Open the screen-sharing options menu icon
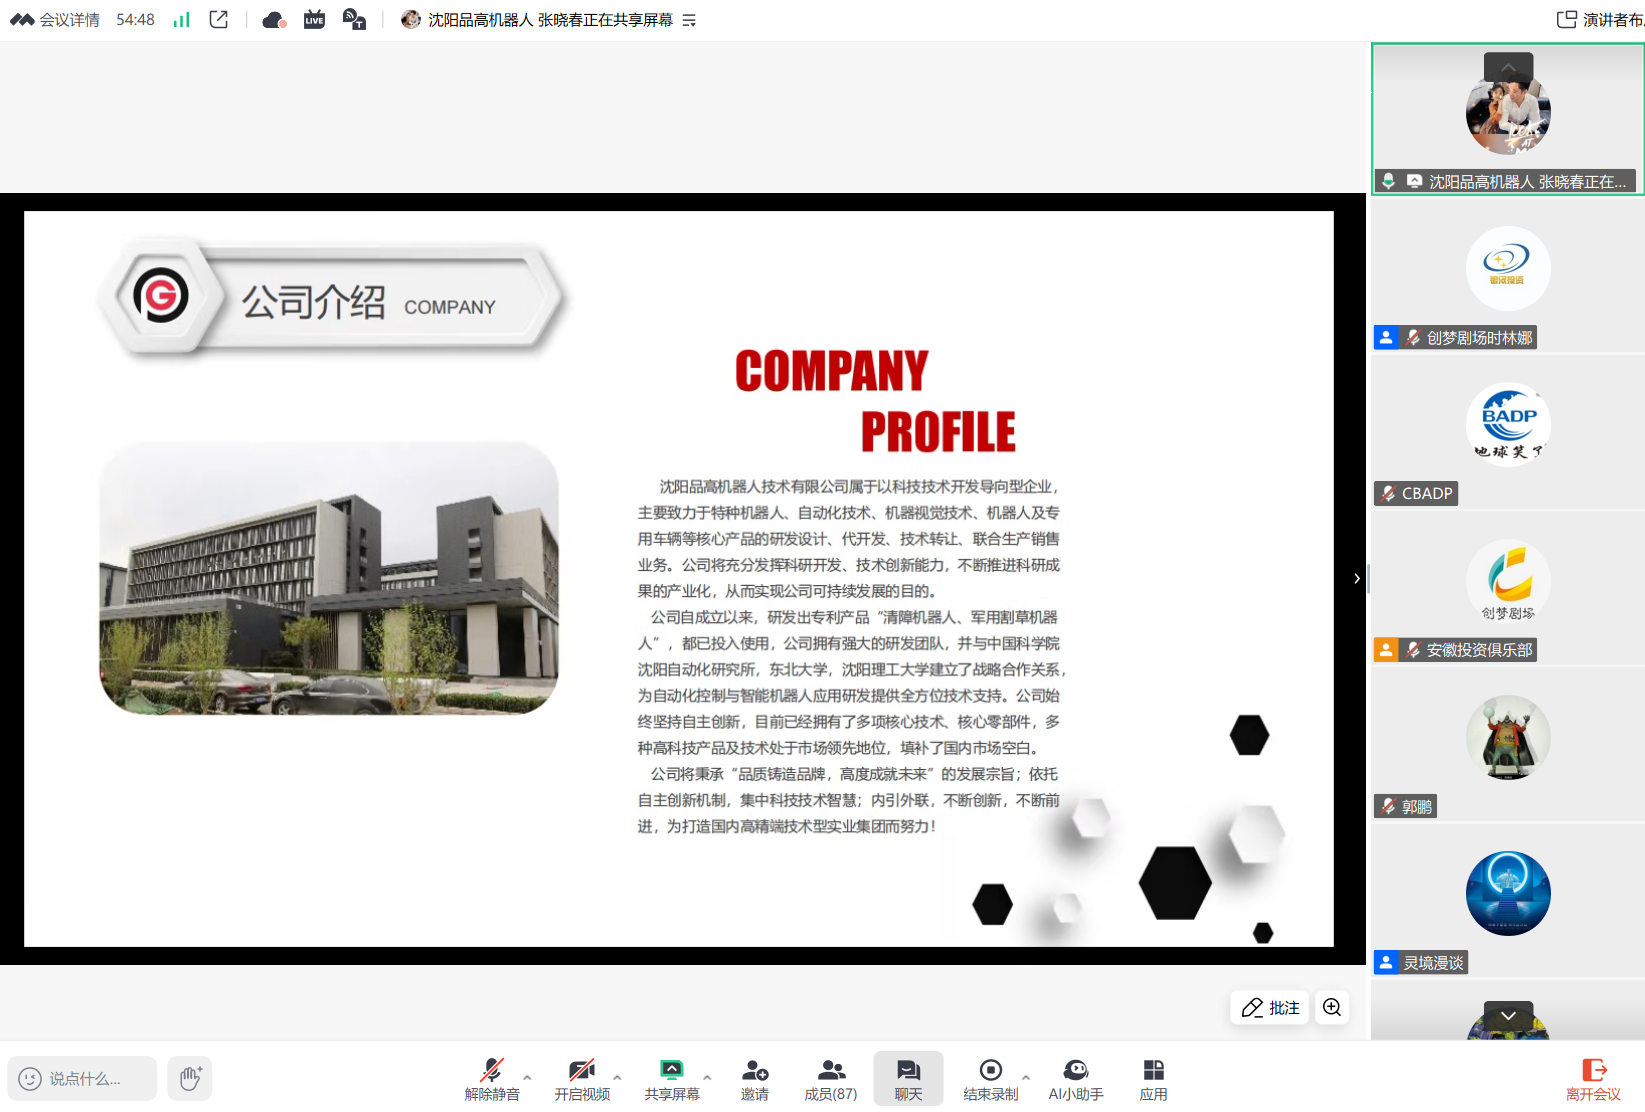The height and width of the screenshot is (1112, 1645). pos(689,20)
